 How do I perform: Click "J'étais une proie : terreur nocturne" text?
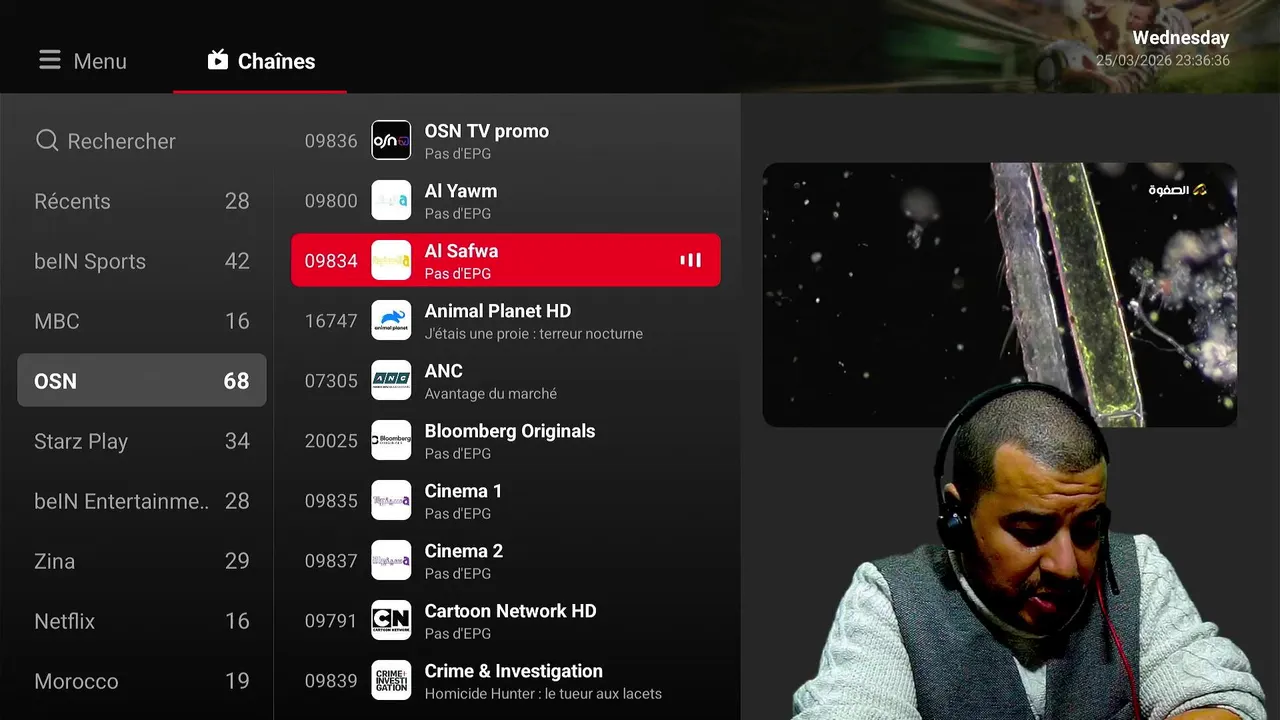click(534, 334)
